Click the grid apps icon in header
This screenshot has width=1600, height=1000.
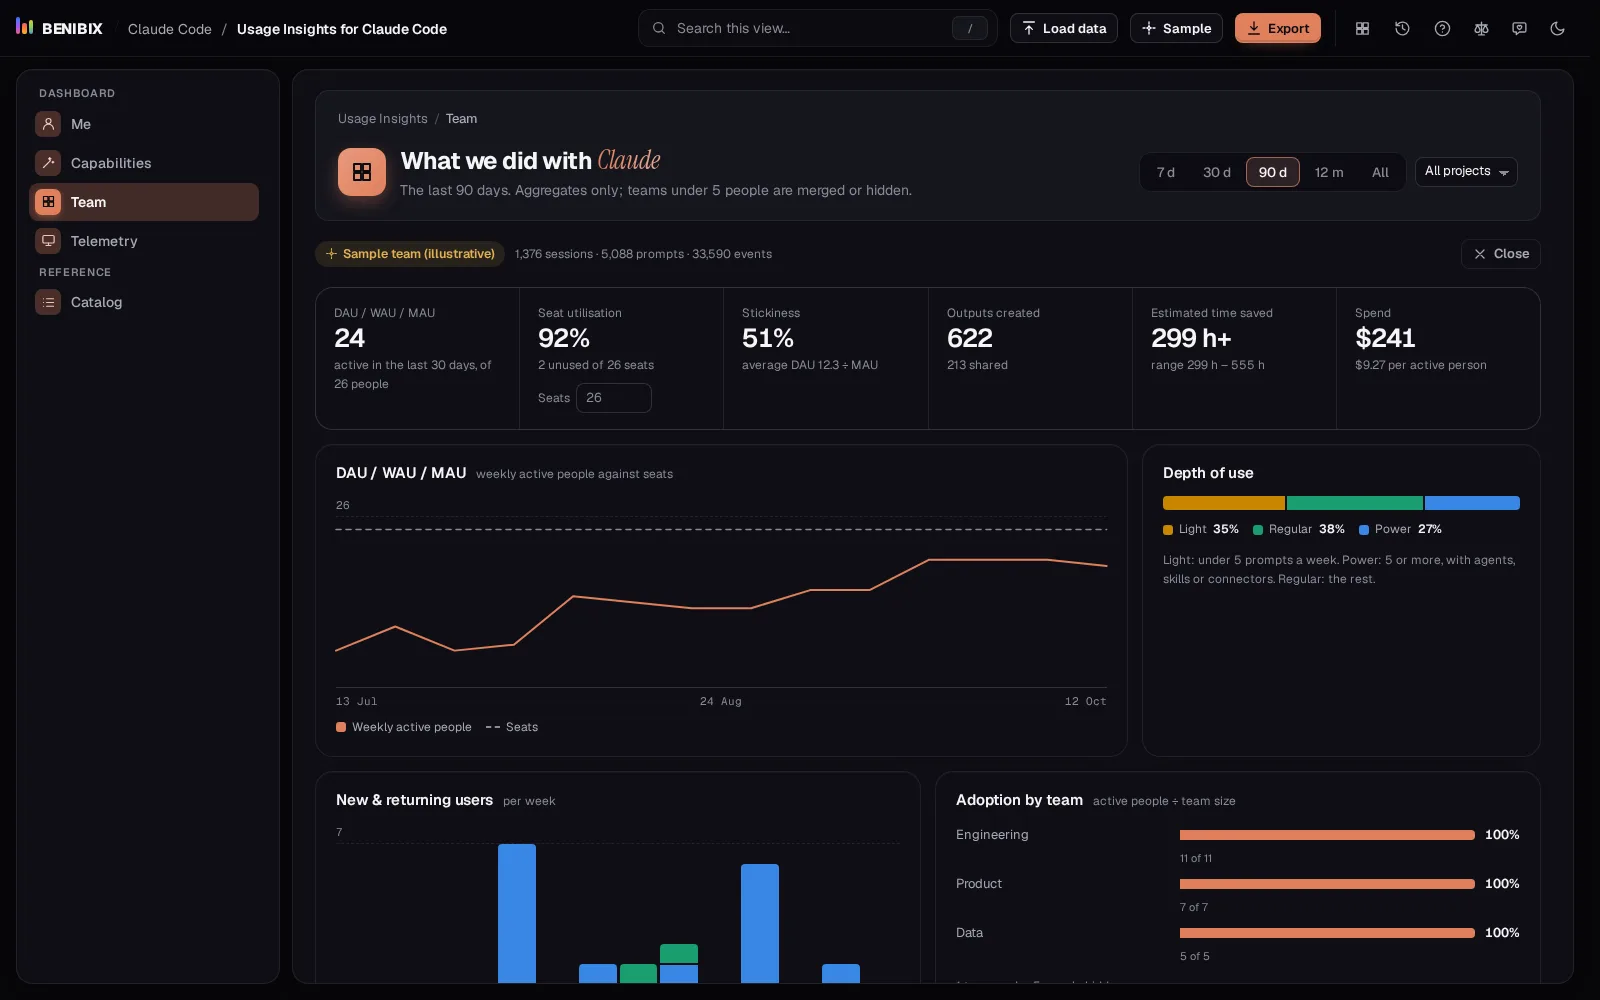click(x=1362, y=29)
